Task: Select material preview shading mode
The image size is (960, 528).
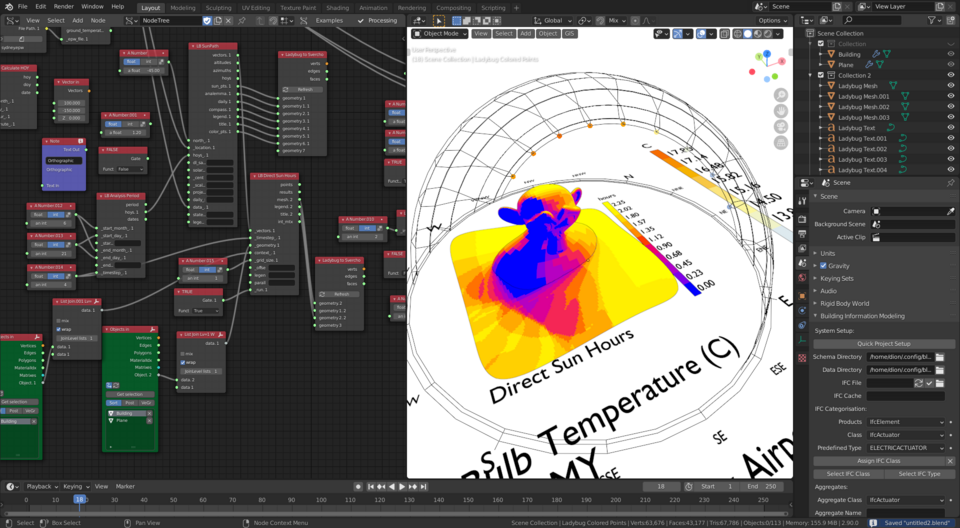Action: click(758, 34)
